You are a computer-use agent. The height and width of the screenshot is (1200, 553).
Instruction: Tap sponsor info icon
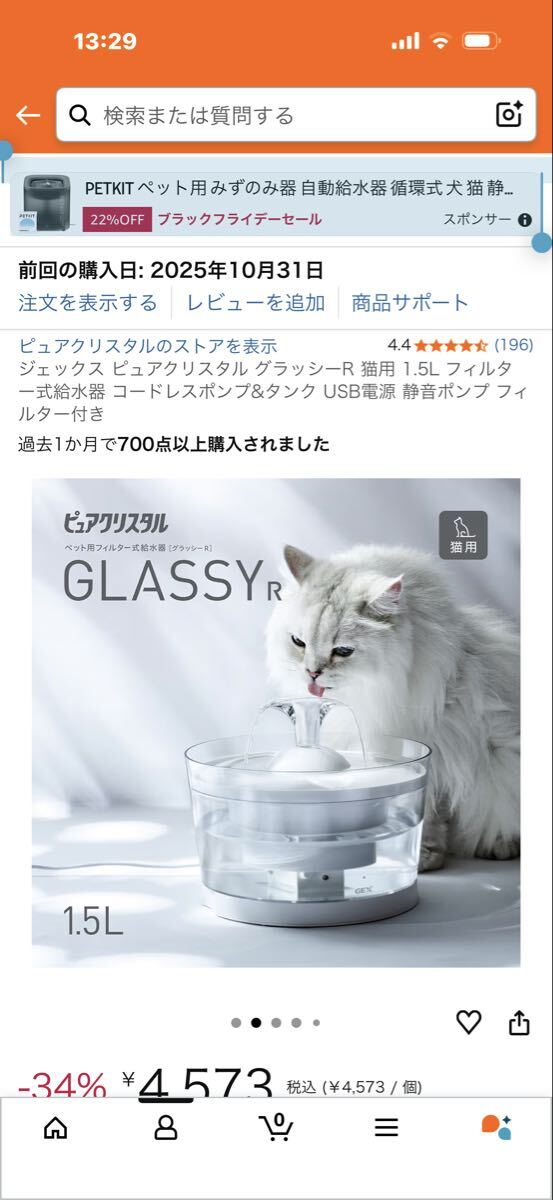pos(525,220)
